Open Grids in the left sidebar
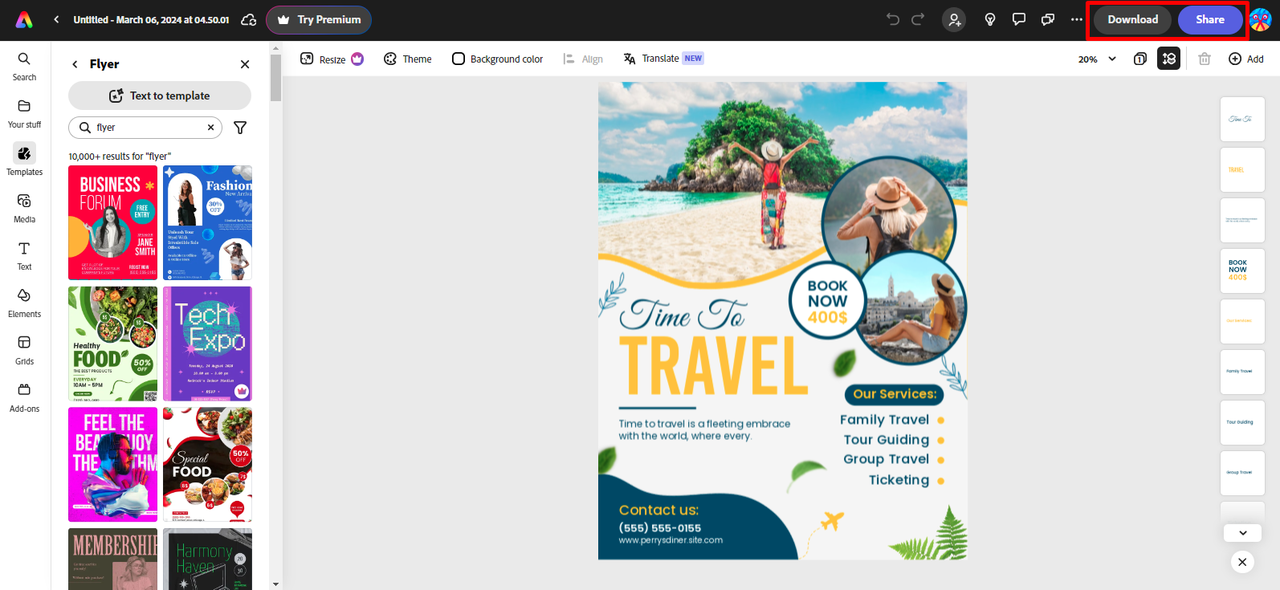The height and width of the screenshot is (590, 1280). (x=24, y=350)
